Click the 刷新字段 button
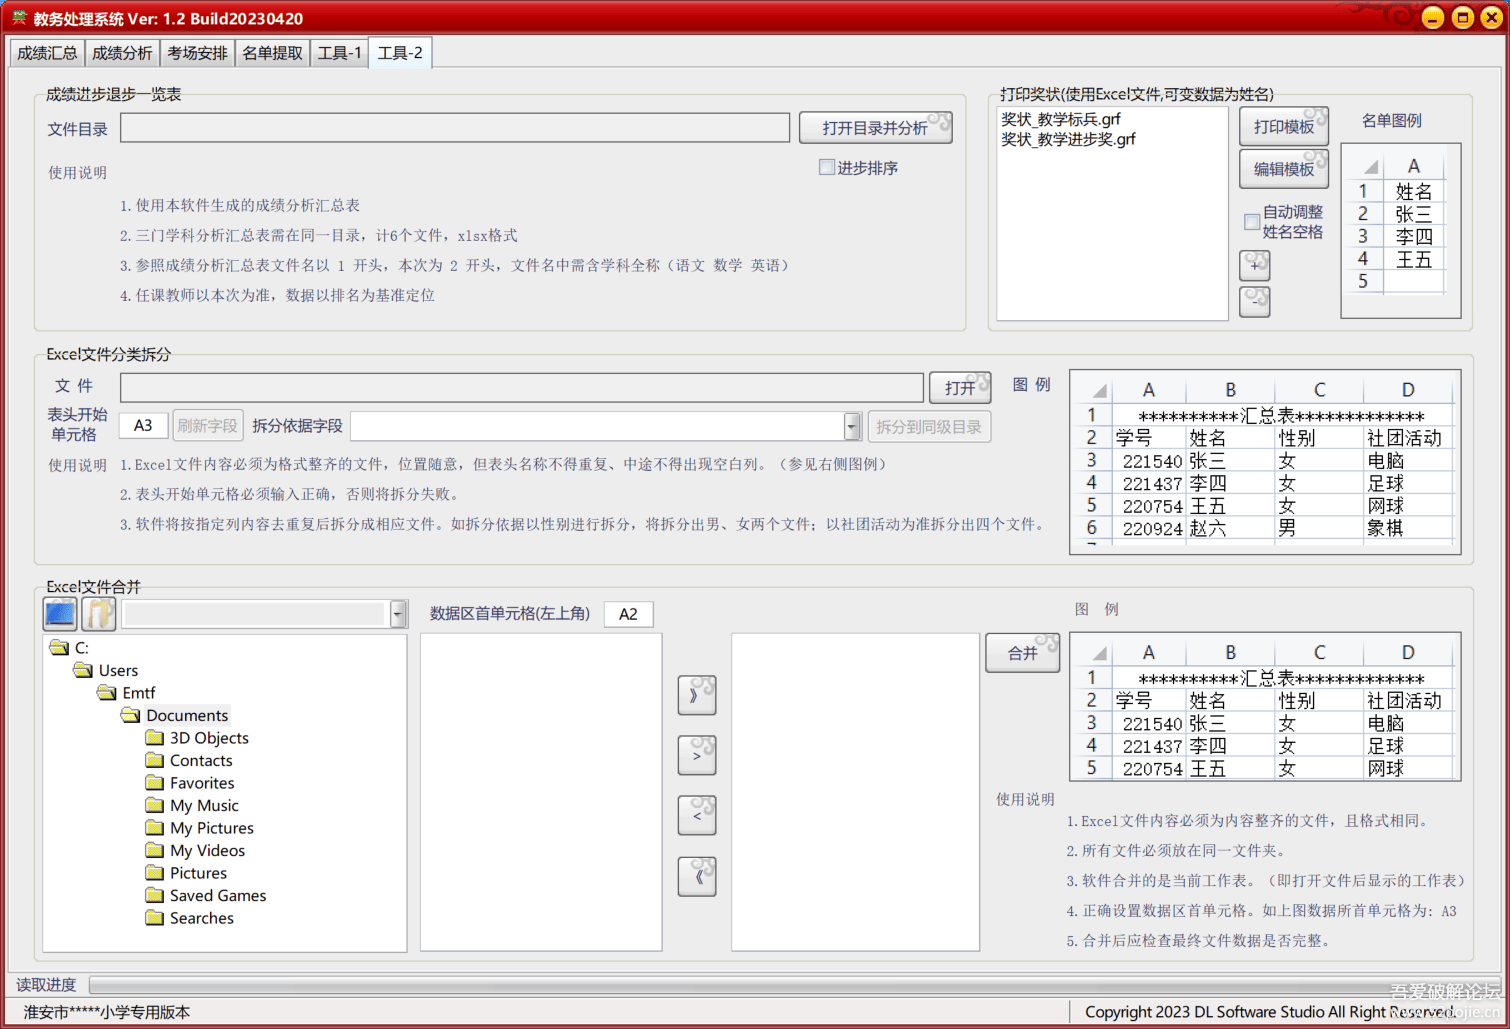This screenshot has height=1029, width=1510. click(x=207, y=426)
